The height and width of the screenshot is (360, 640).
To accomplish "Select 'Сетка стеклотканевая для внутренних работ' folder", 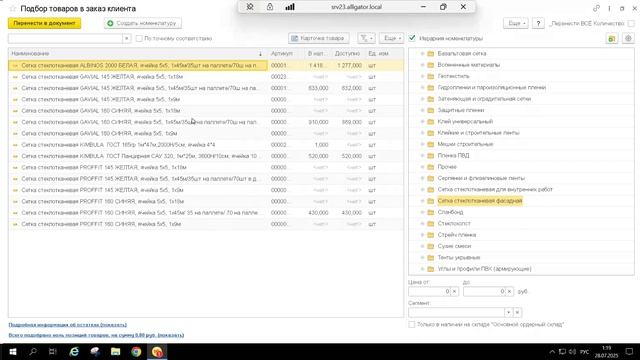I will (x=495, y=189).
